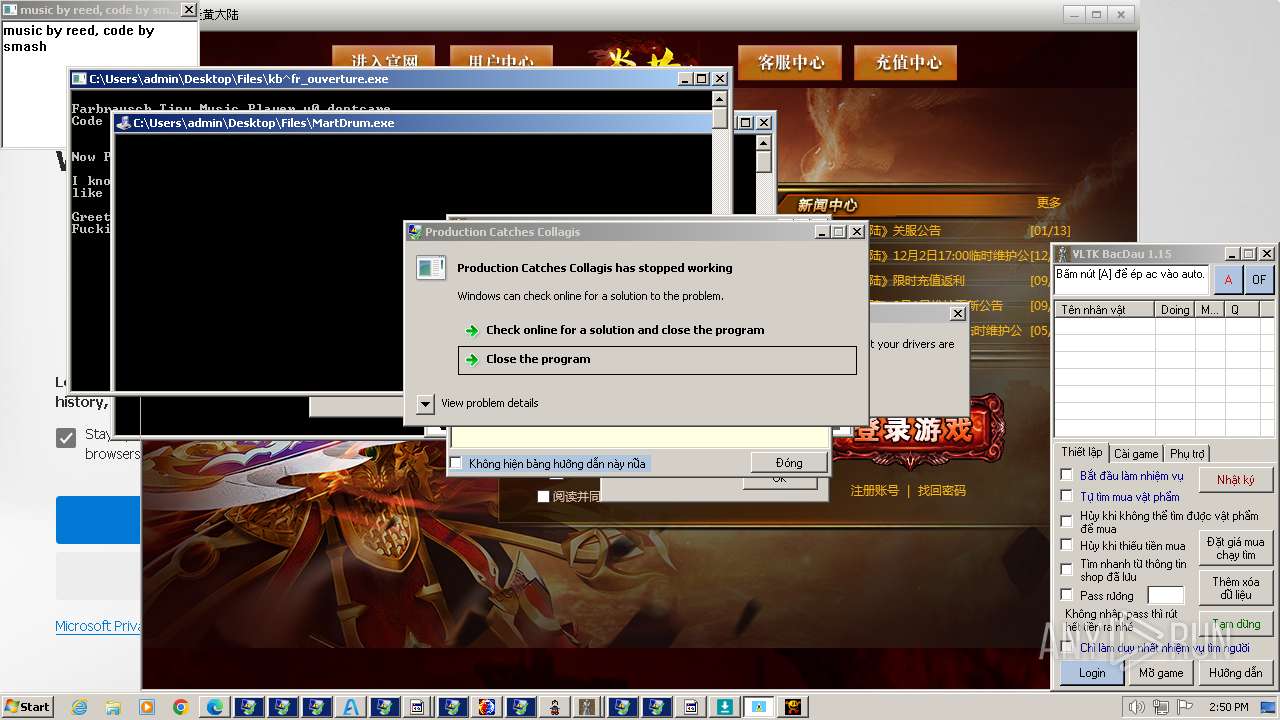Click the 'Pass rương' password input field

pyautogui.click(x=1165, y=596)
